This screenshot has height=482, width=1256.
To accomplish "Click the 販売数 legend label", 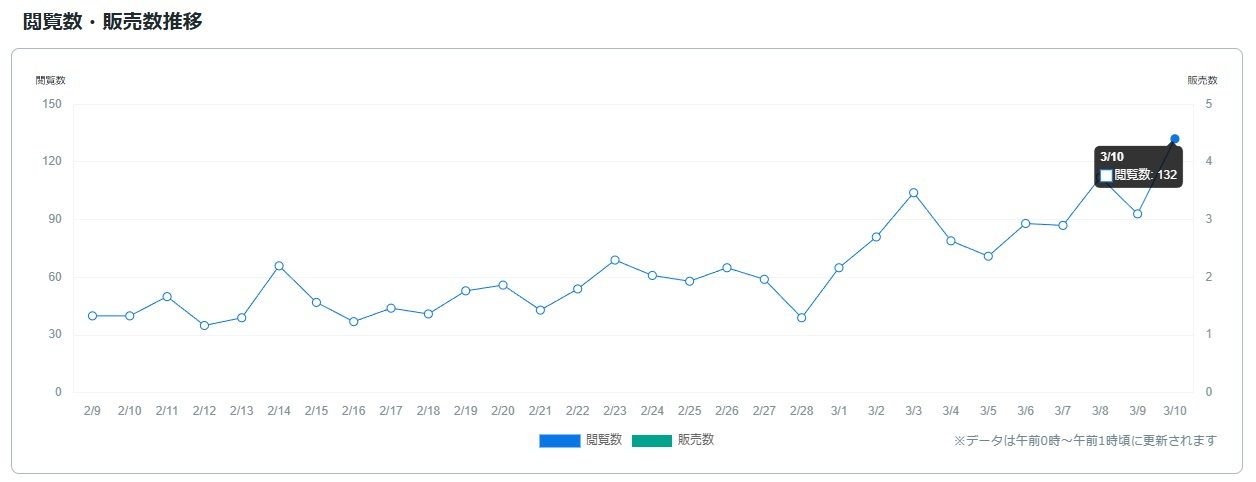I will click(x=696, y=440).
